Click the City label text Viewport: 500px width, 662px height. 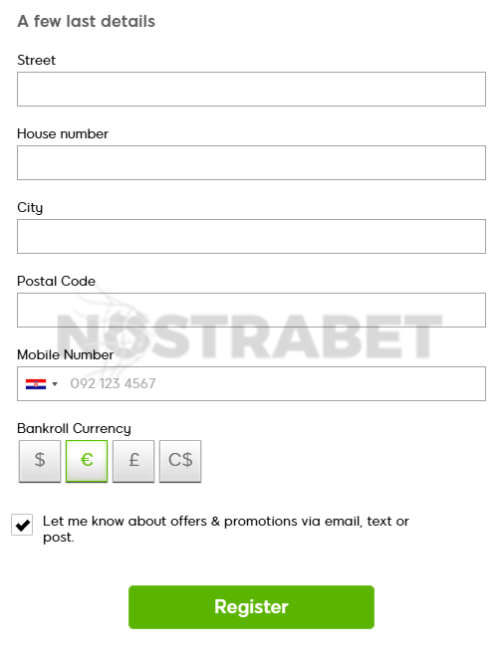point(30,208)
